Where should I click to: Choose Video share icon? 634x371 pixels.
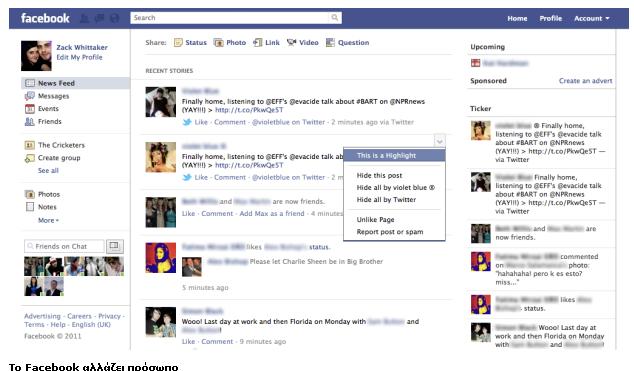point(291,42)
